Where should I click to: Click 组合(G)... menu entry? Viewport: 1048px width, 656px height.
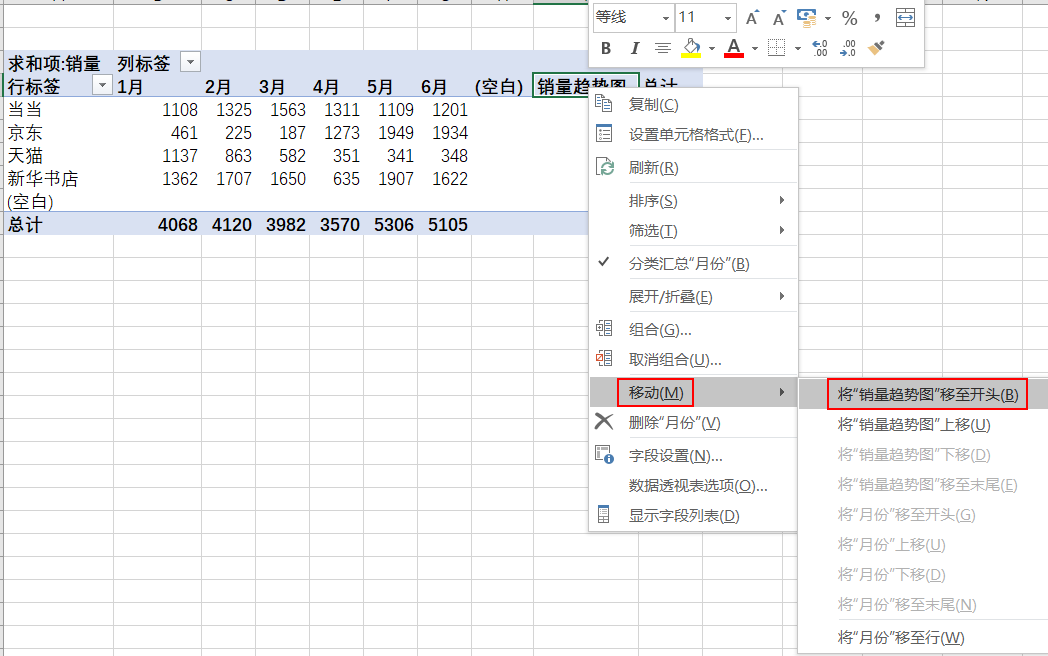pyautogui.click(x=694, y=330)
